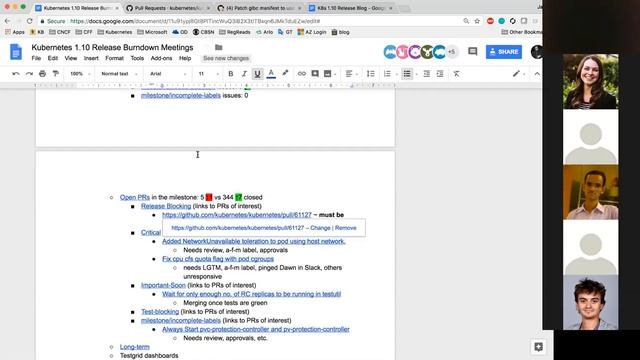Viewport: 640px width, 360px height.
Task: Switch to the Patch glibc manifest tab
Action: [x=259, y=8]
